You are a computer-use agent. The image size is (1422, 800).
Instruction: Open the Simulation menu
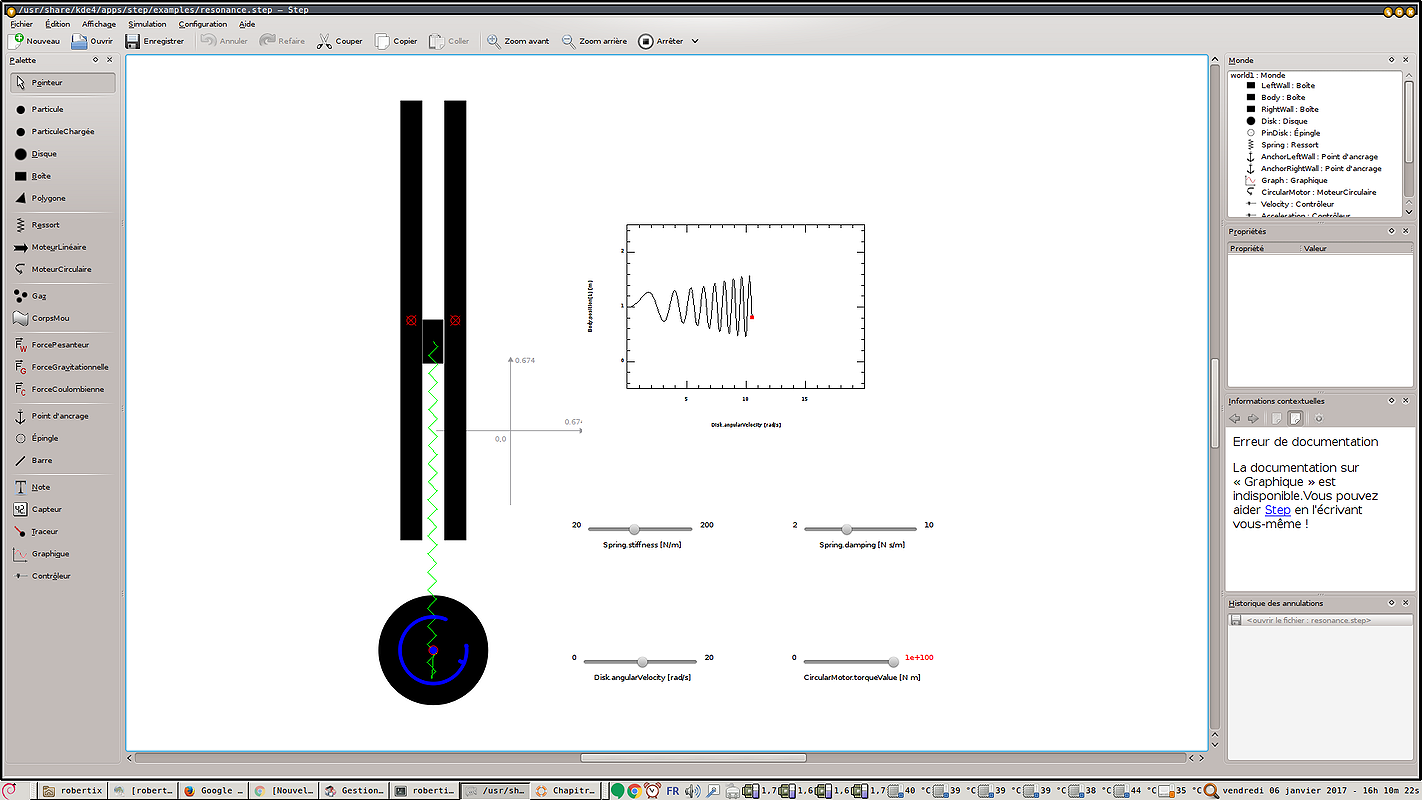tap(147, 24)
